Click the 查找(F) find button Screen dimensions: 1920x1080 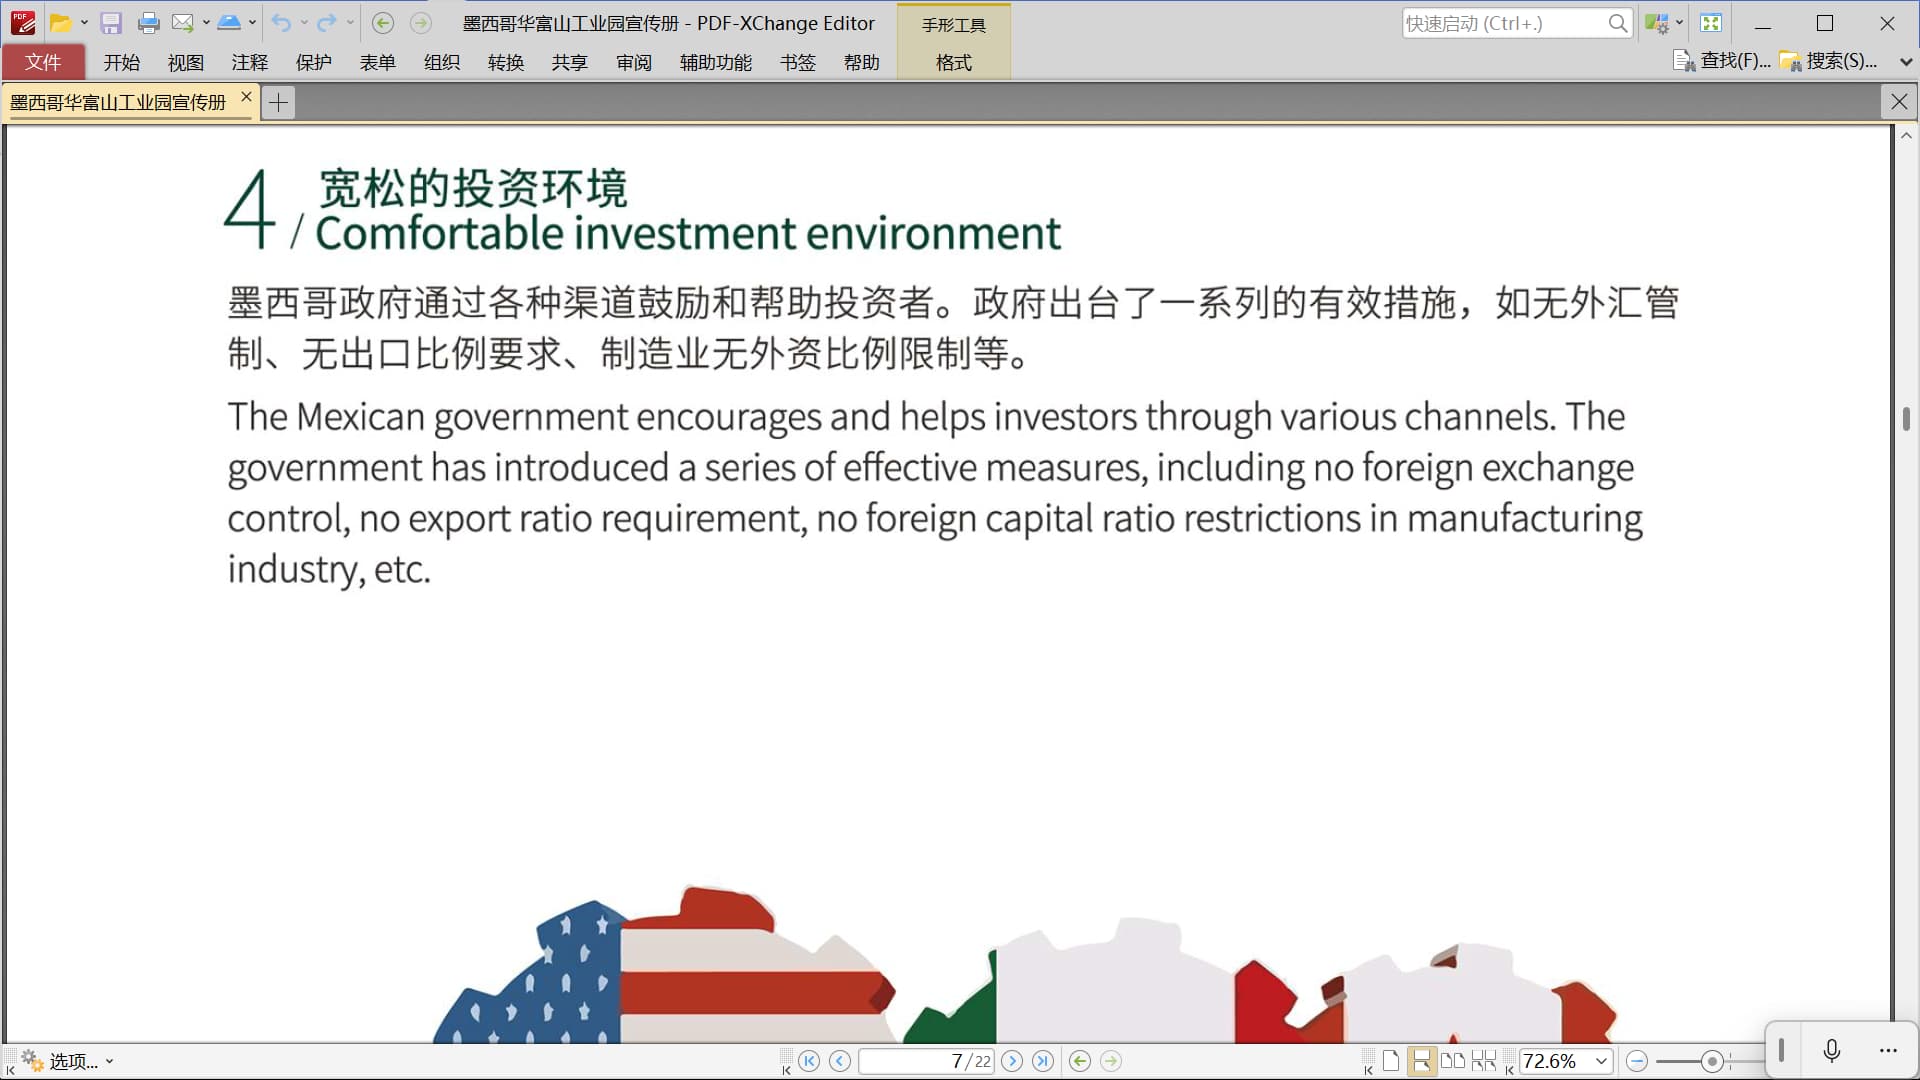1722,61
